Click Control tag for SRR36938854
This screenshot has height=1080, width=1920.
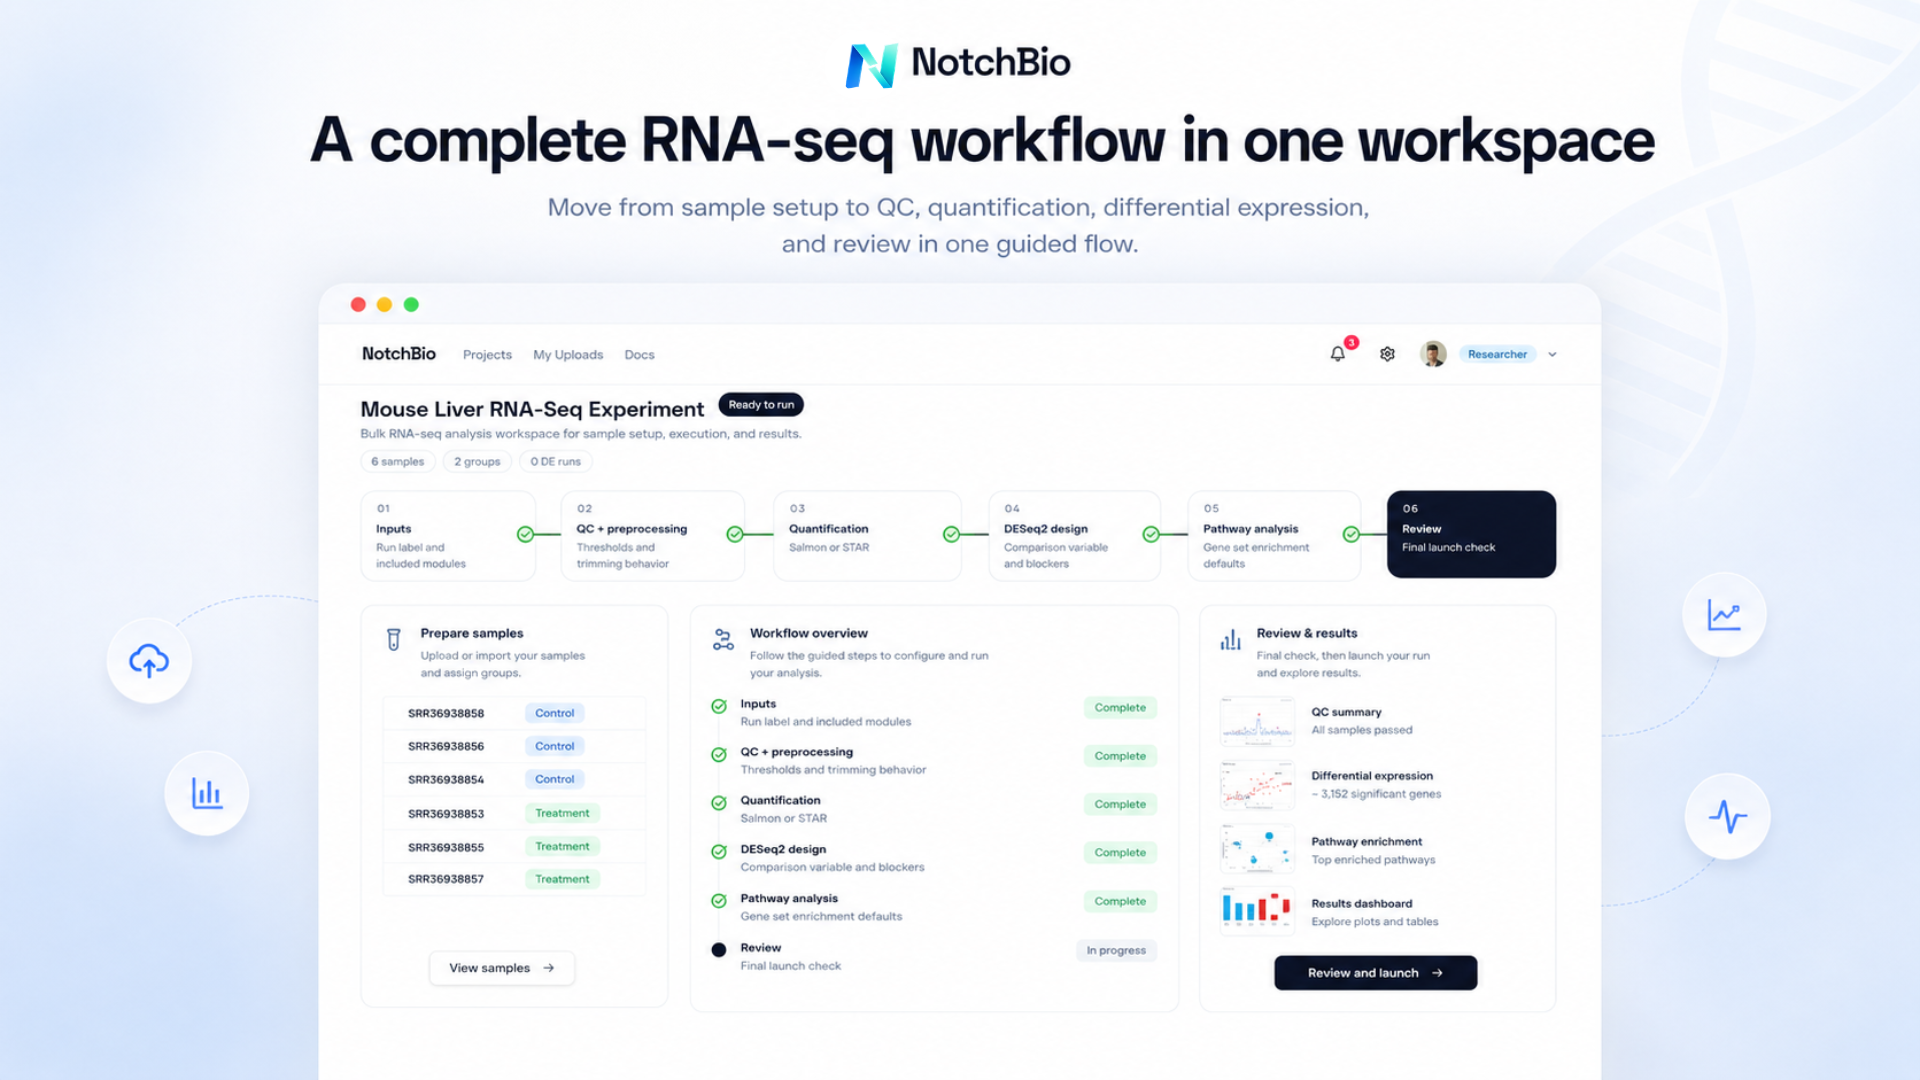pyautogui.click(x=554, y=779)
